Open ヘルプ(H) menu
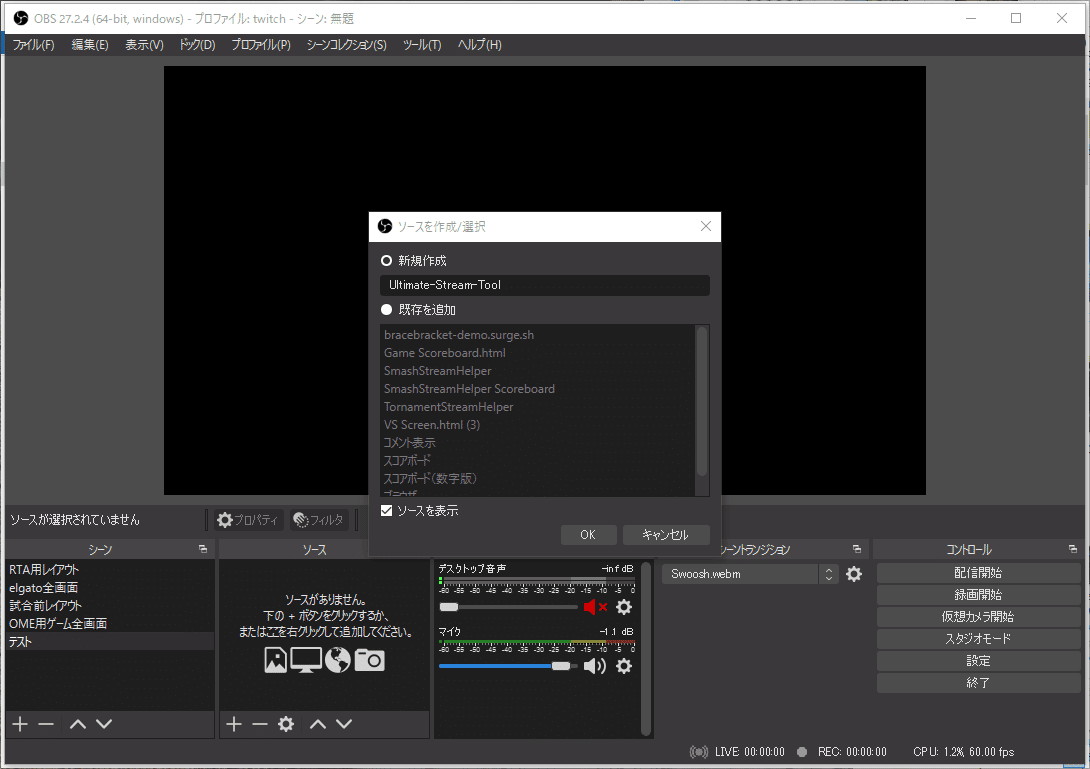Image resolution: width=1090 pixels, height=769 pixels. (x=480, y=44)
